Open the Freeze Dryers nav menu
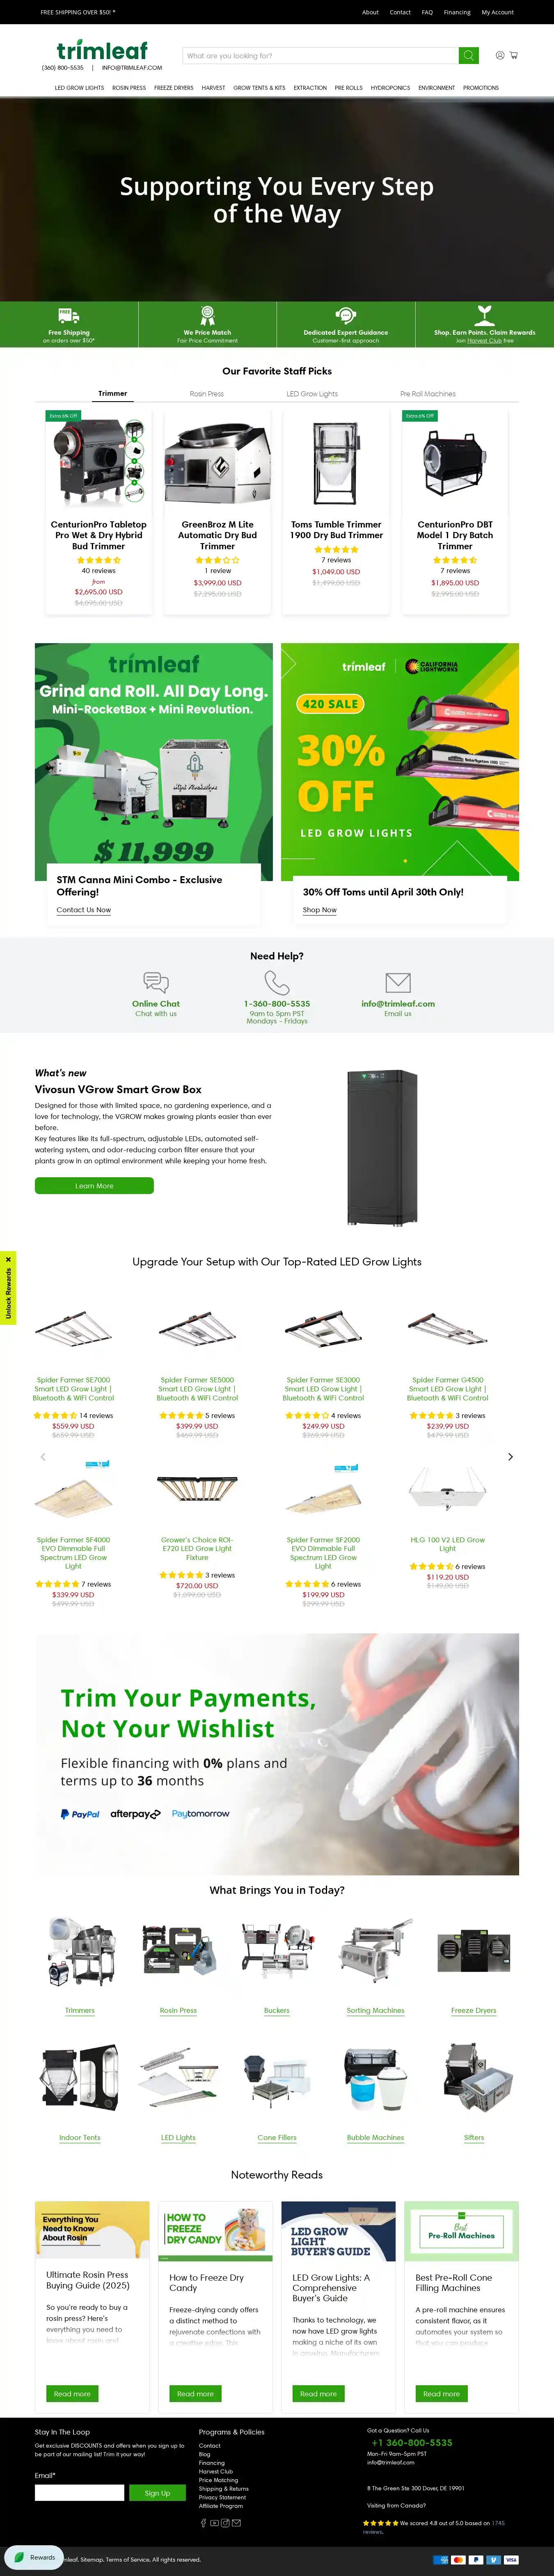Image resolution: width=554 pixels, height=2576 pixels. click(174, 88)
